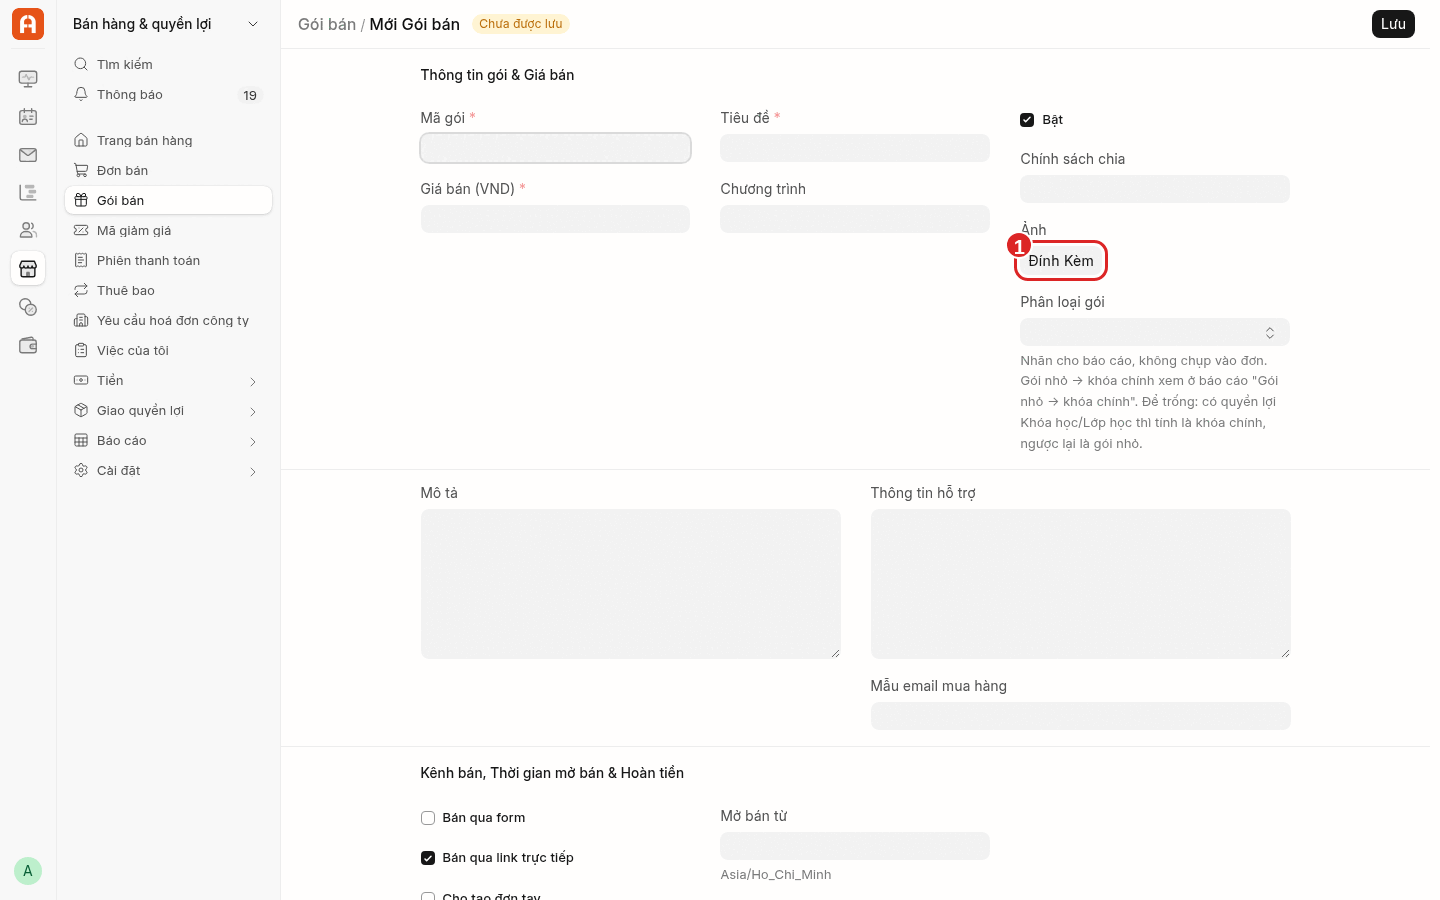Open the Phân loại gói dropdown
This screenshot has width=1440, height=900.
pos(1155,332)
